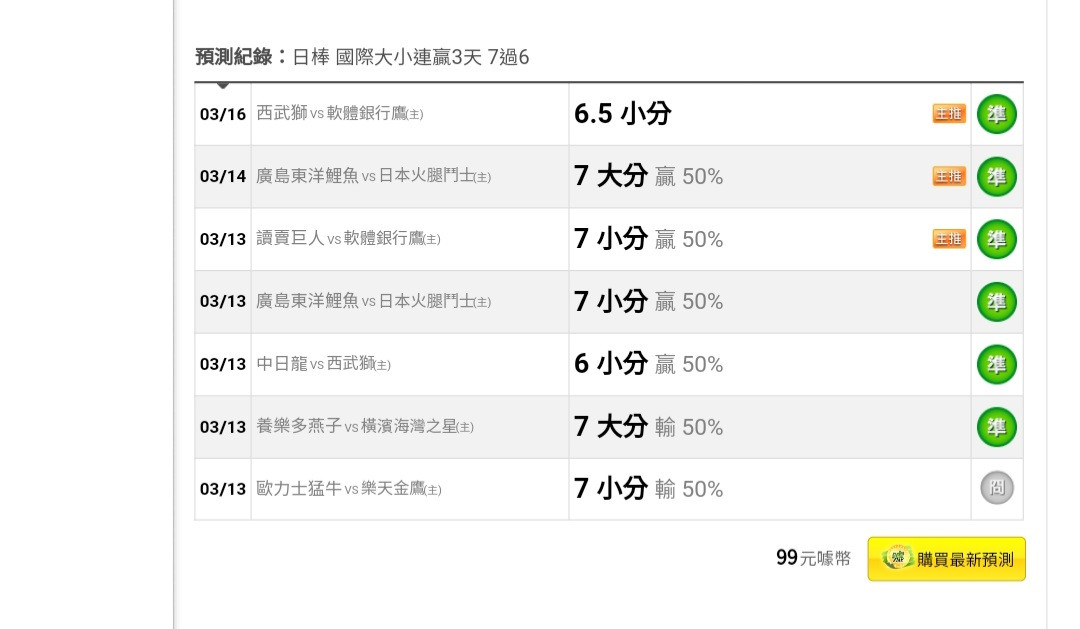Open 歐力士猛牛 vs 樂天金鷹 matchup
The image size is (1080, 629).
(349, 488)
